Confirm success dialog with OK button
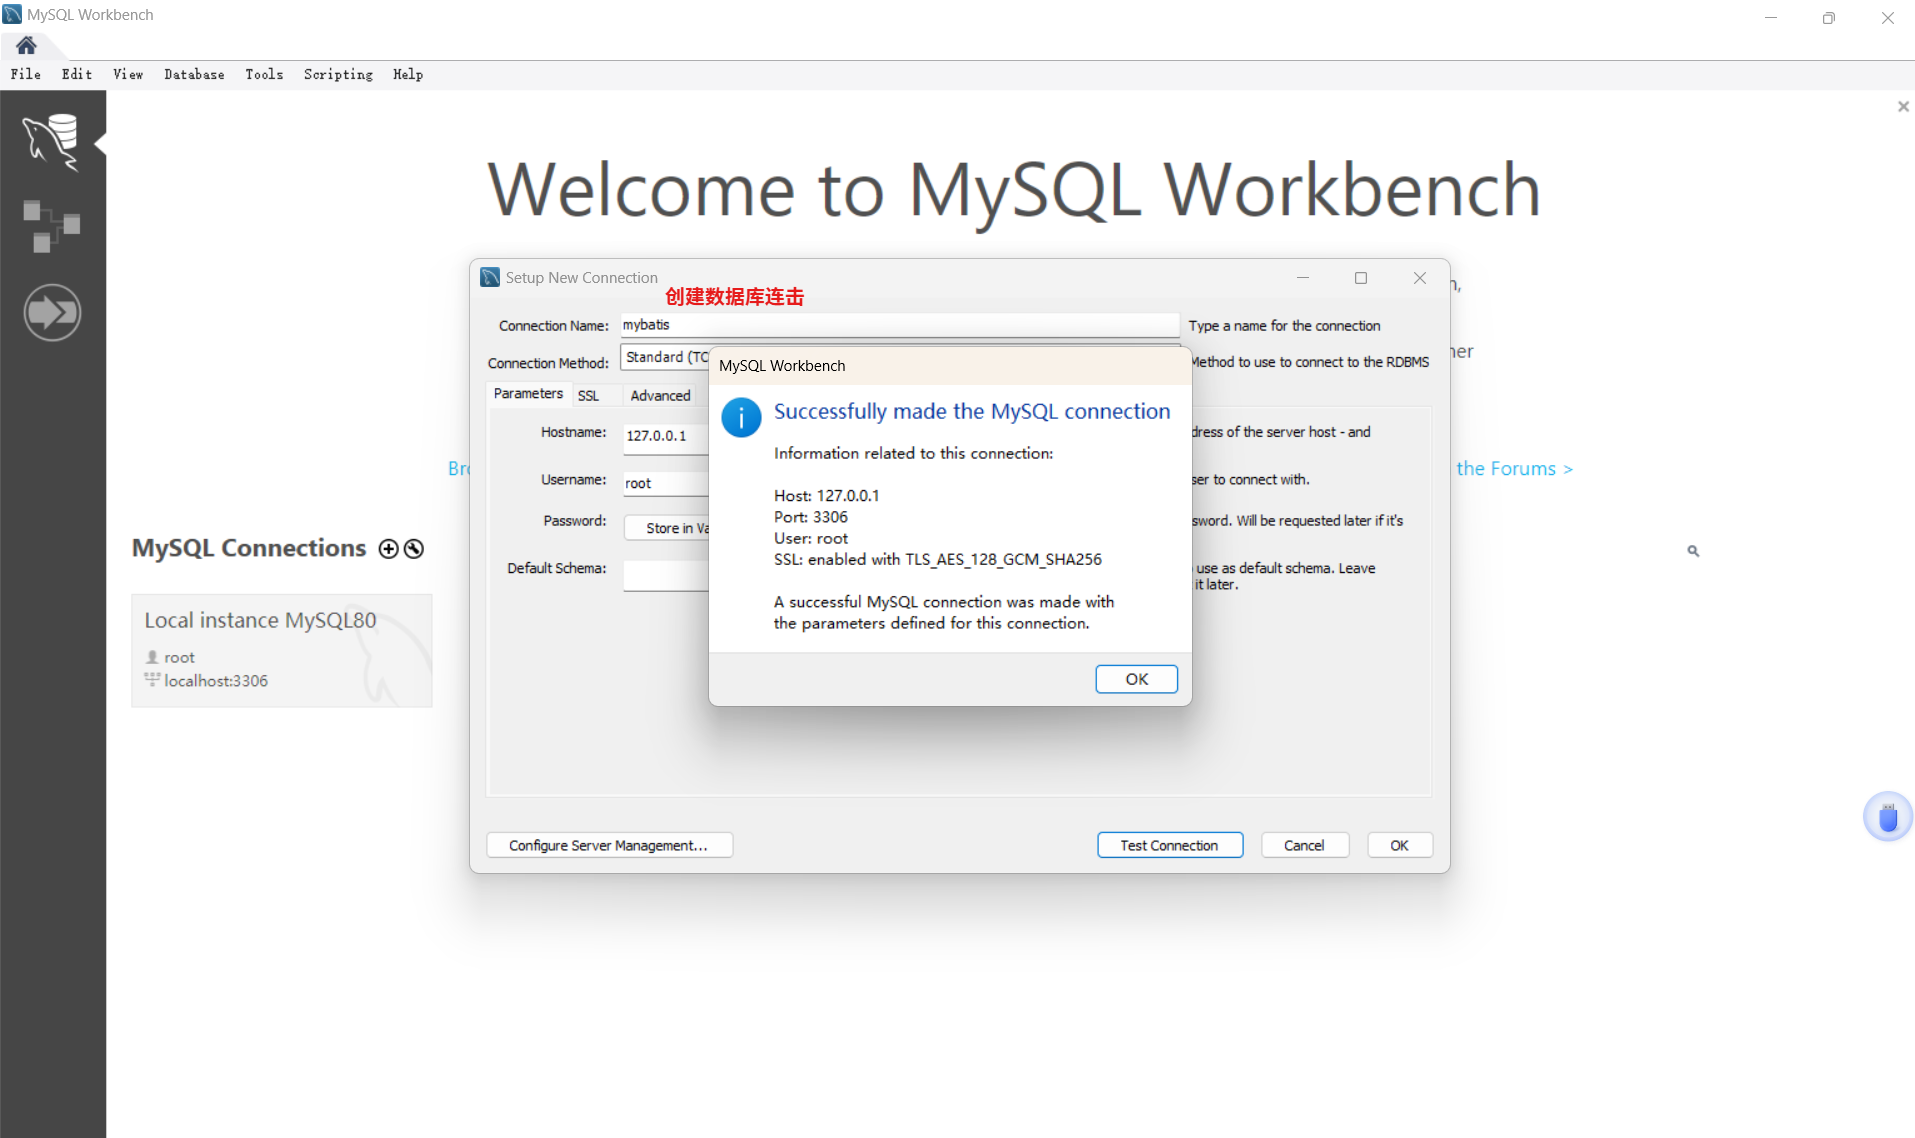Screen dimensions: 1915x1138 coord(1137,679)
